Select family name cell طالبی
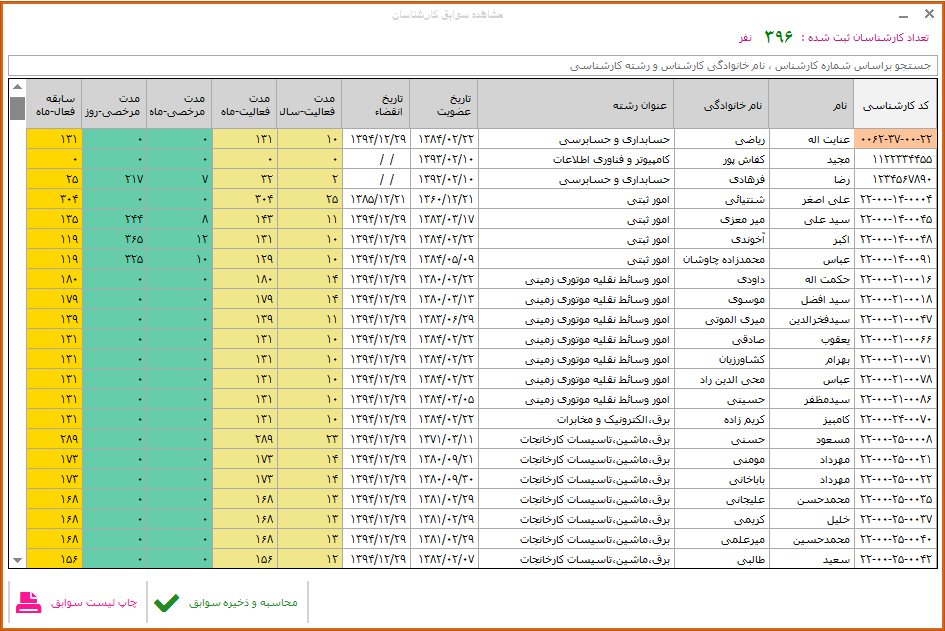 (721, 559)
